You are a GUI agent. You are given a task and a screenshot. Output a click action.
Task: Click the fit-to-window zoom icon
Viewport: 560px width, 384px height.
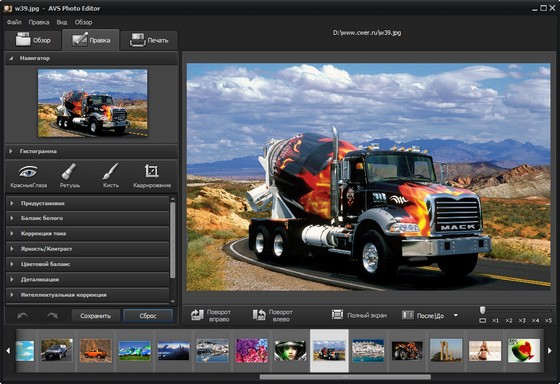click(x=482, y=321)
